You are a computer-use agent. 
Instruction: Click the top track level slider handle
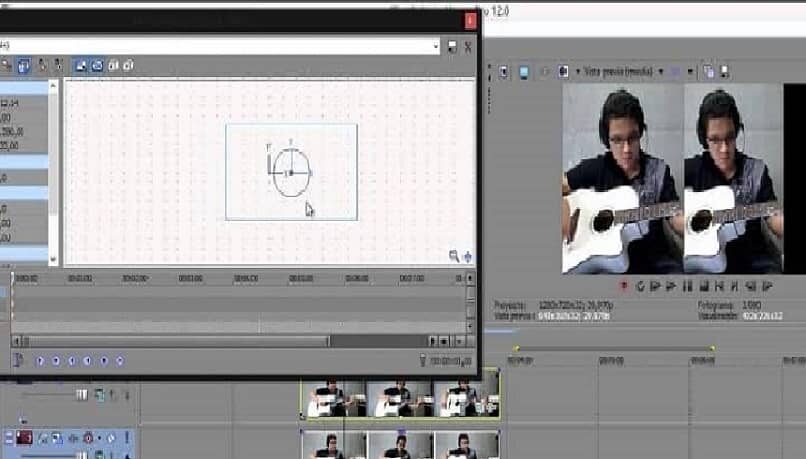click(81, 395)
